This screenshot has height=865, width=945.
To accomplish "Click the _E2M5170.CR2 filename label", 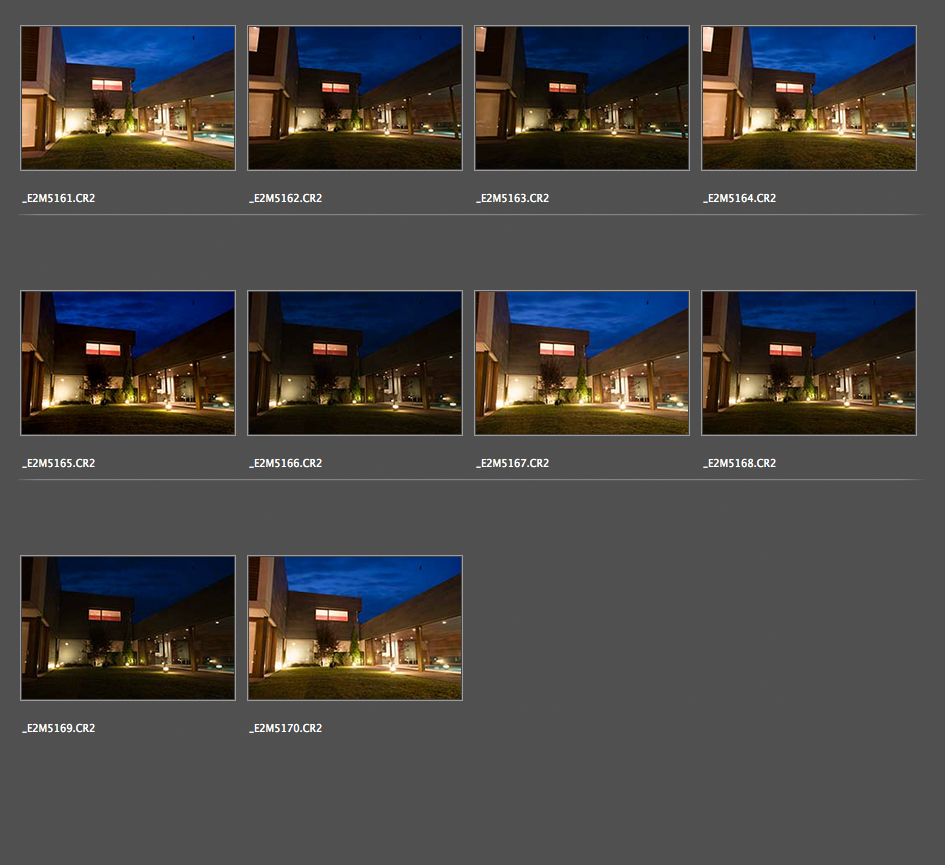I will [286, 729].
